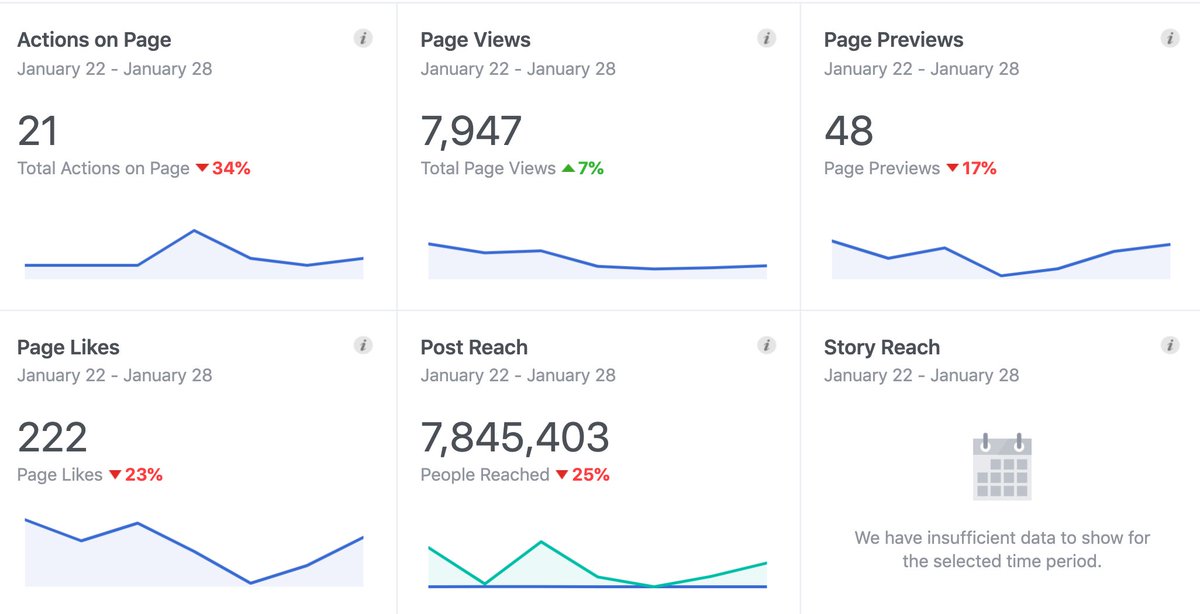1200x614 pixels.
Task: Click the Page Views info icon
Action: point(766,37)
